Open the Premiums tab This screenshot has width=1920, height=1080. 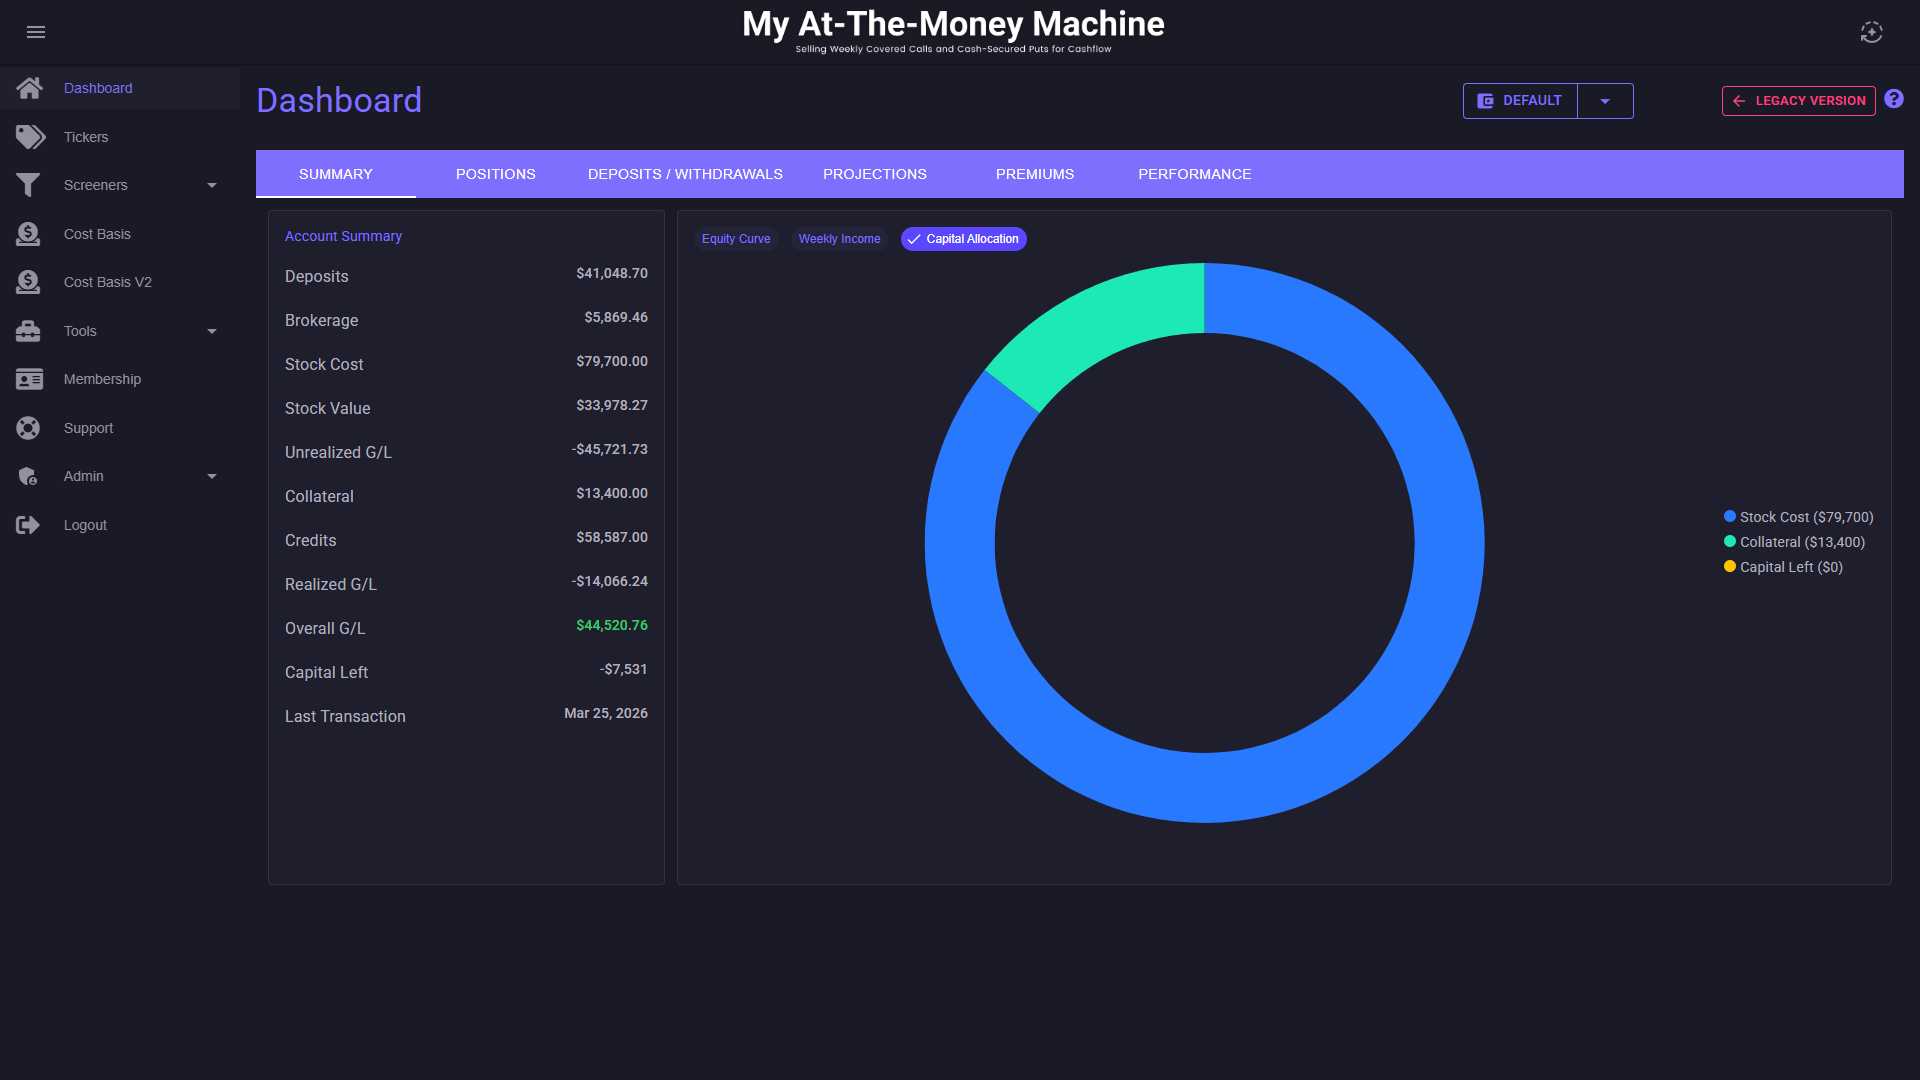coord(1034,174)
